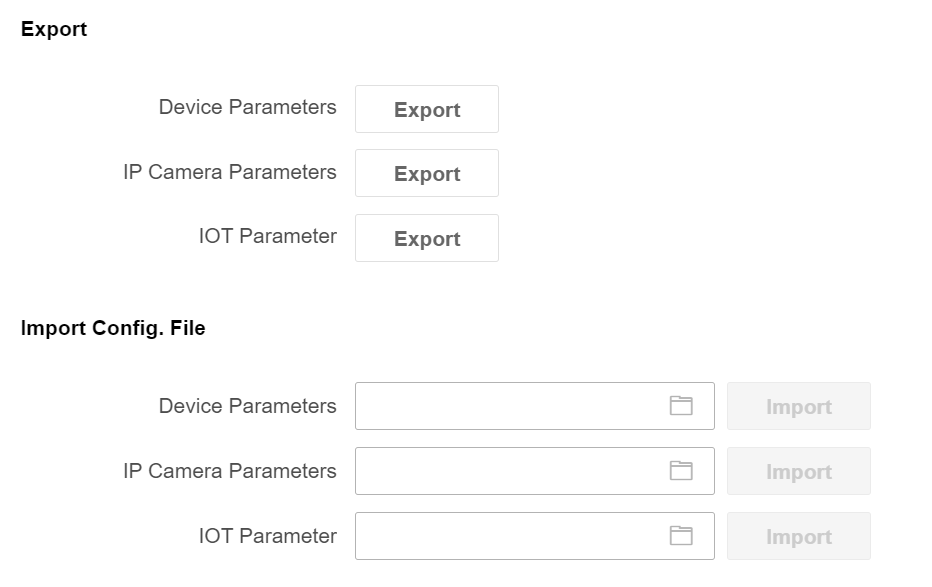
Task: Click IOT Parameter label under Import Config. File
Action: 267,536
